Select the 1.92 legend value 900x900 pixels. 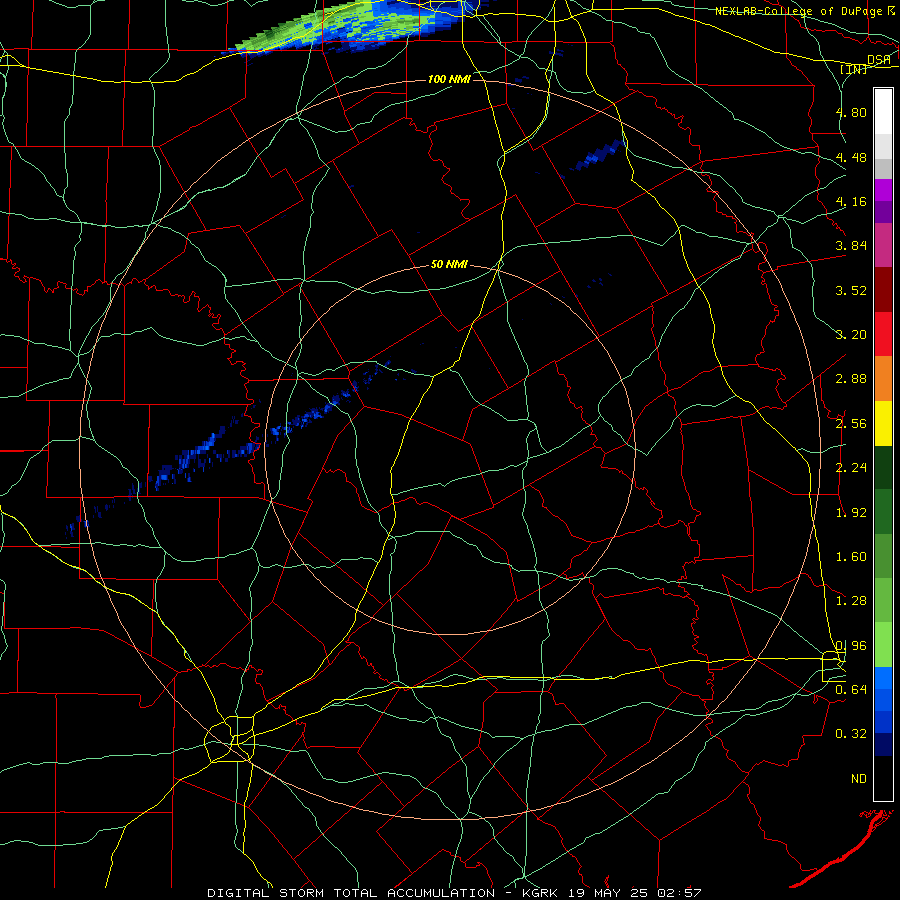(x=851, y=513)
